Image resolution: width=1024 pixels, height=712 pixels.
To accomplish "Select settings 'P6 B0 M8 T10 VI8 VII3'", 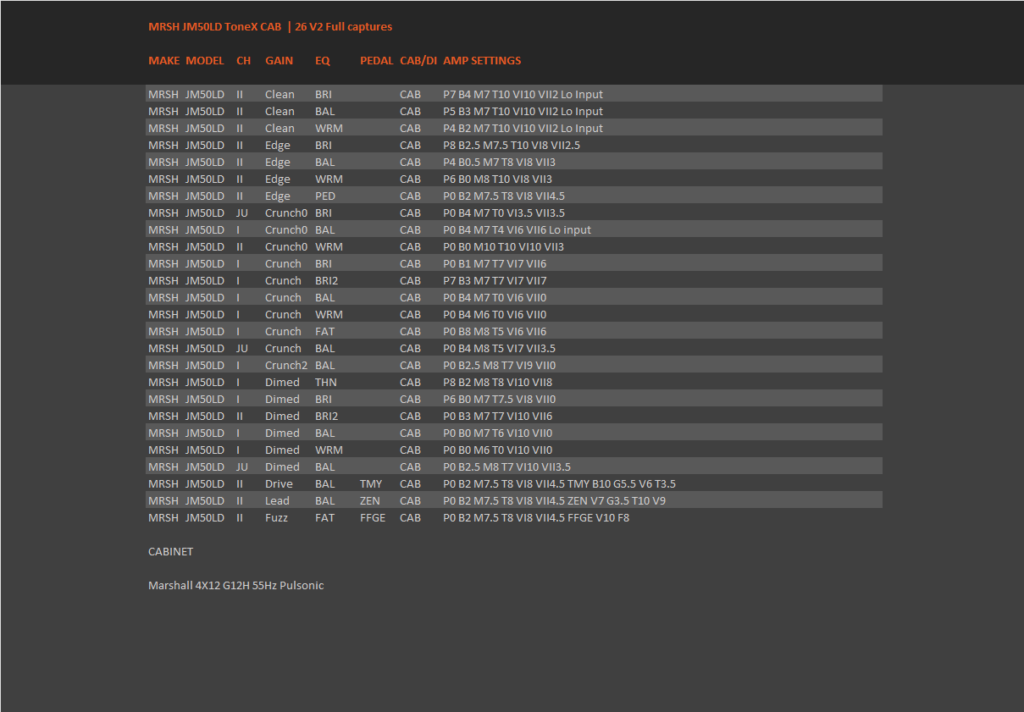I will pyautogui.click(x=497, y=180).
